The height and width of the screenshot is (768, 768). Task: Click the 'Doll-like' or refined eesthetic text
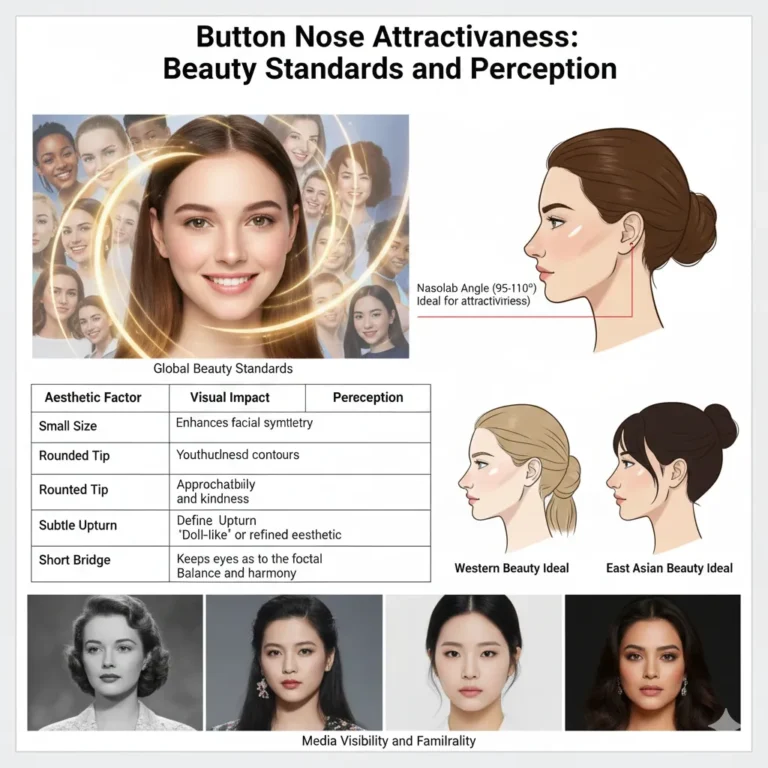pos(259,534)
